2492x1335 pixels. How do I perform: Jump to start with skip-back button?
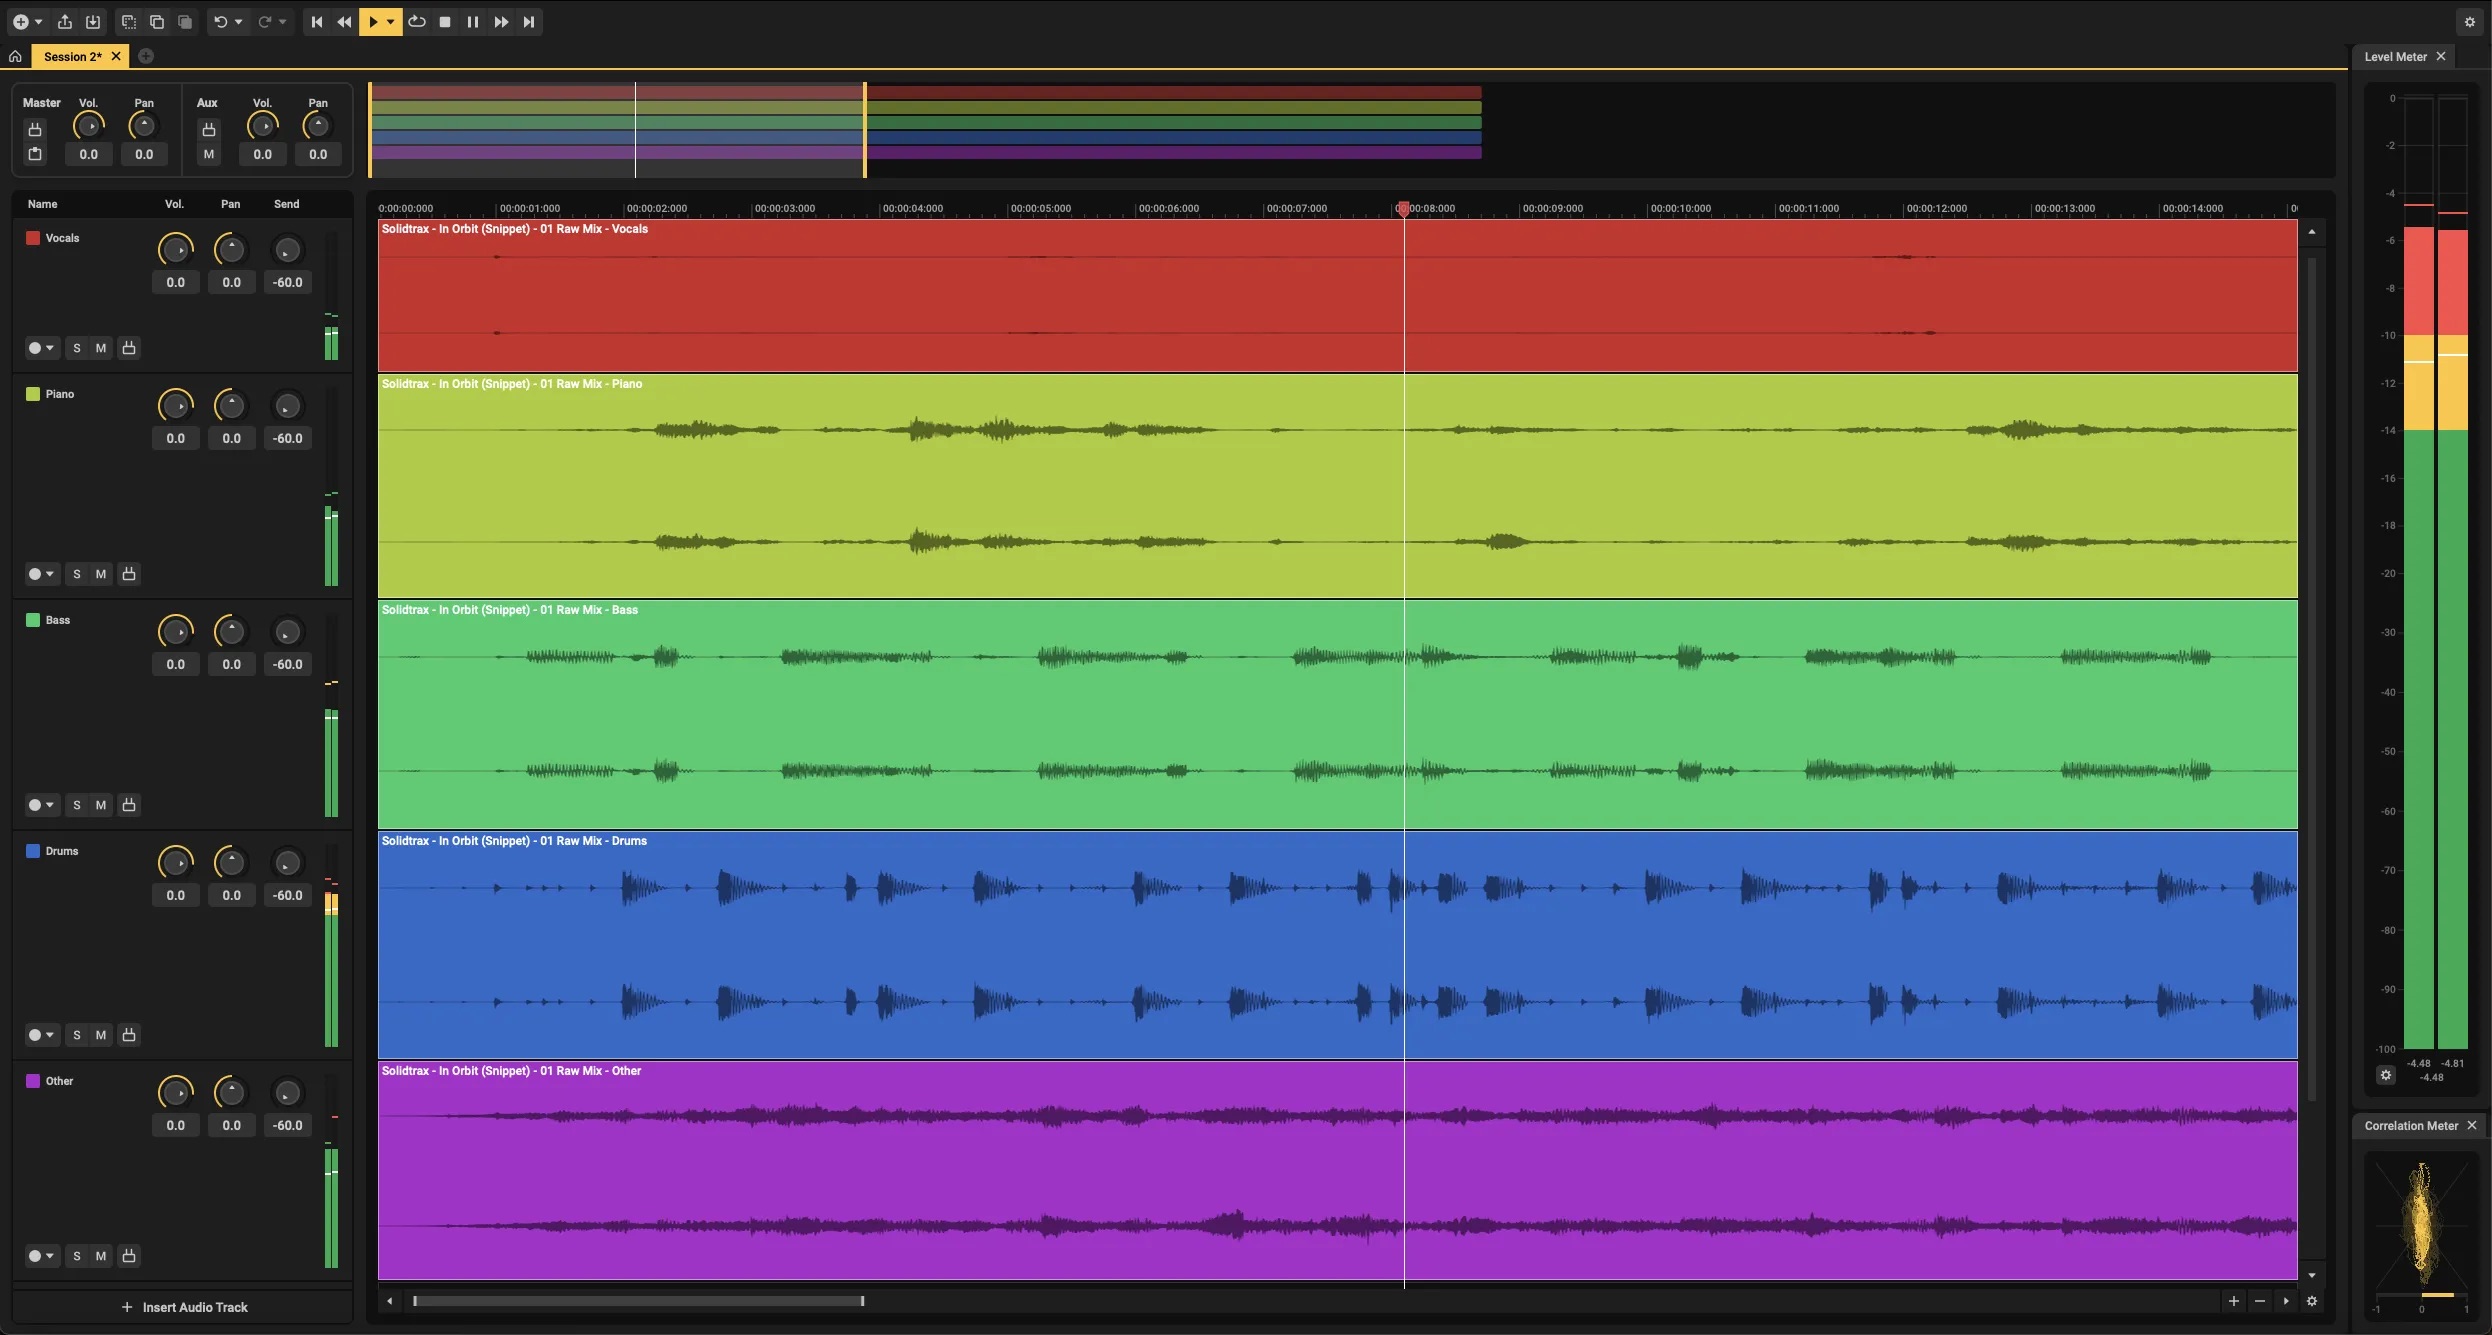click(317, 22)
